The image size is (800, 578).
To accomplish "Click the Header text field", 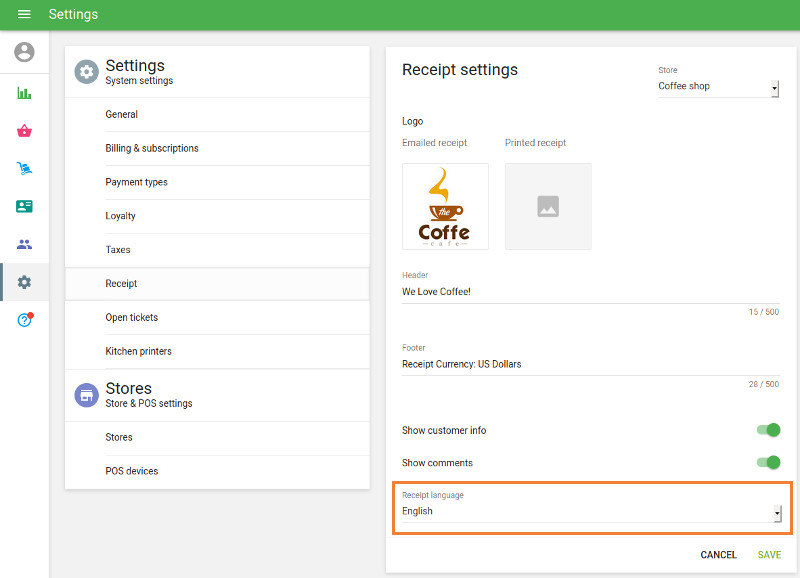I will tap(590, 292).
